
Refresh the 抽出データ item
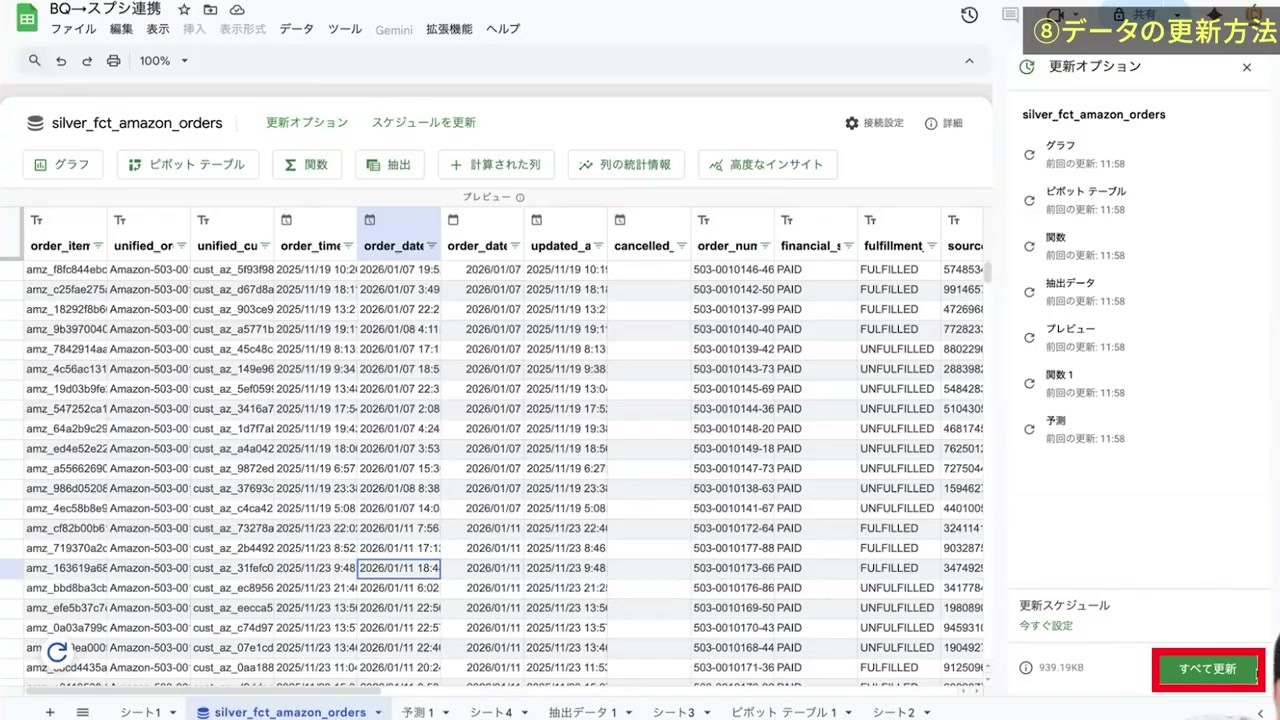[1029, 293]
